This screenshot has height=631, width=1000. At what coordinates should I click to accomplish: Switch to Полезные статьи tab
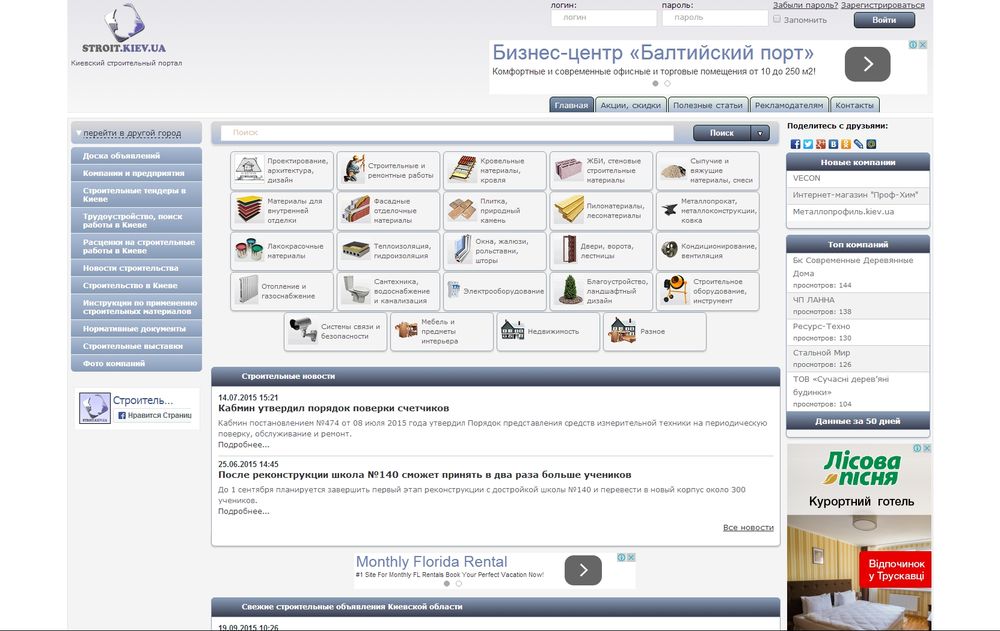point(708,105)
